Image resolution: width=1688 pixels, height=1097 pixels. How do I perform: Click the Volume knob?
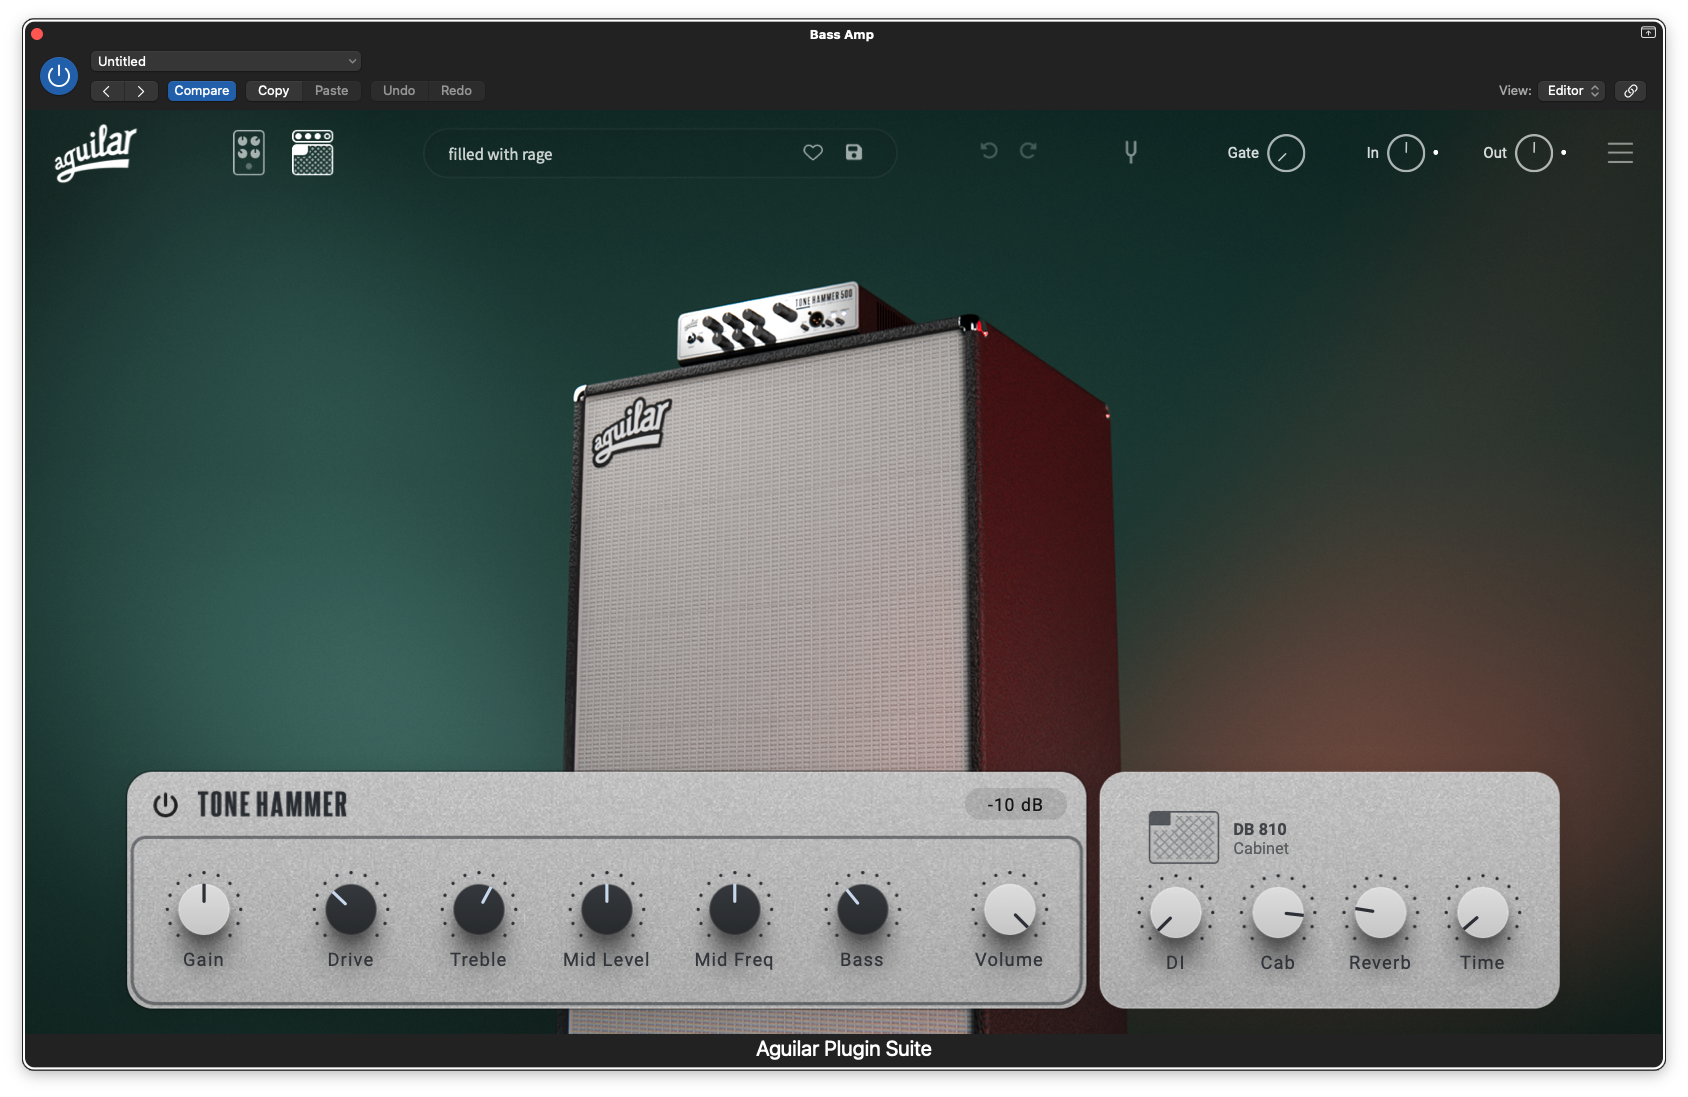point(1010,909)
